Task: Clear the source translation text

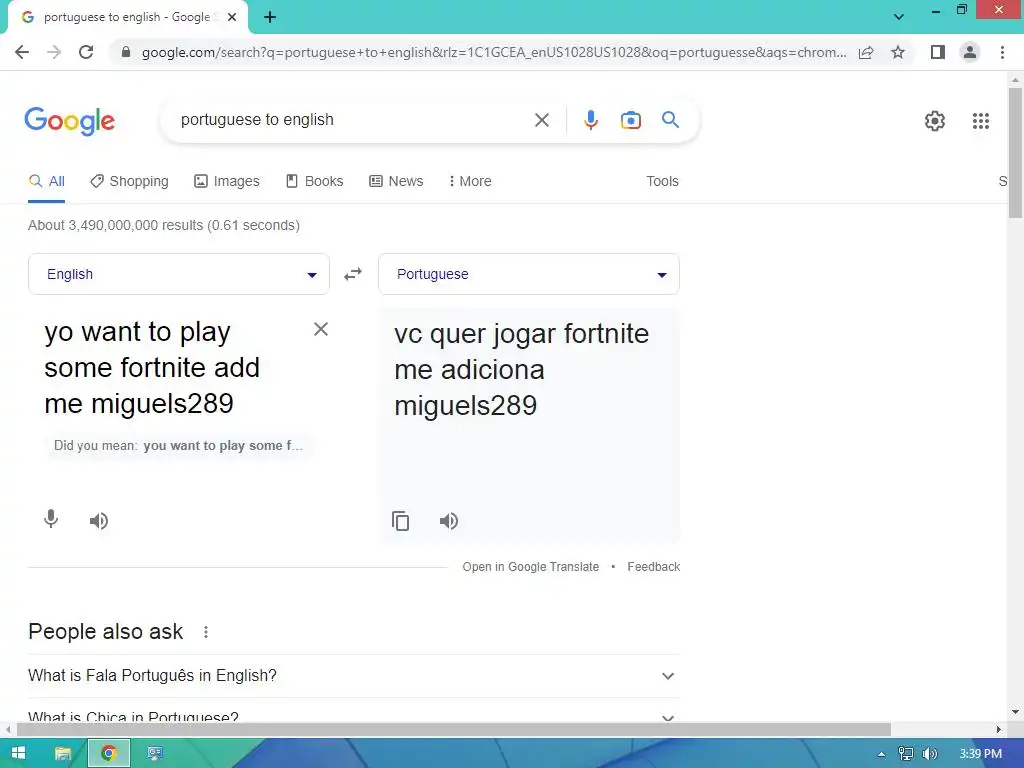Action: pyautogui.click(x=321, y=329)
